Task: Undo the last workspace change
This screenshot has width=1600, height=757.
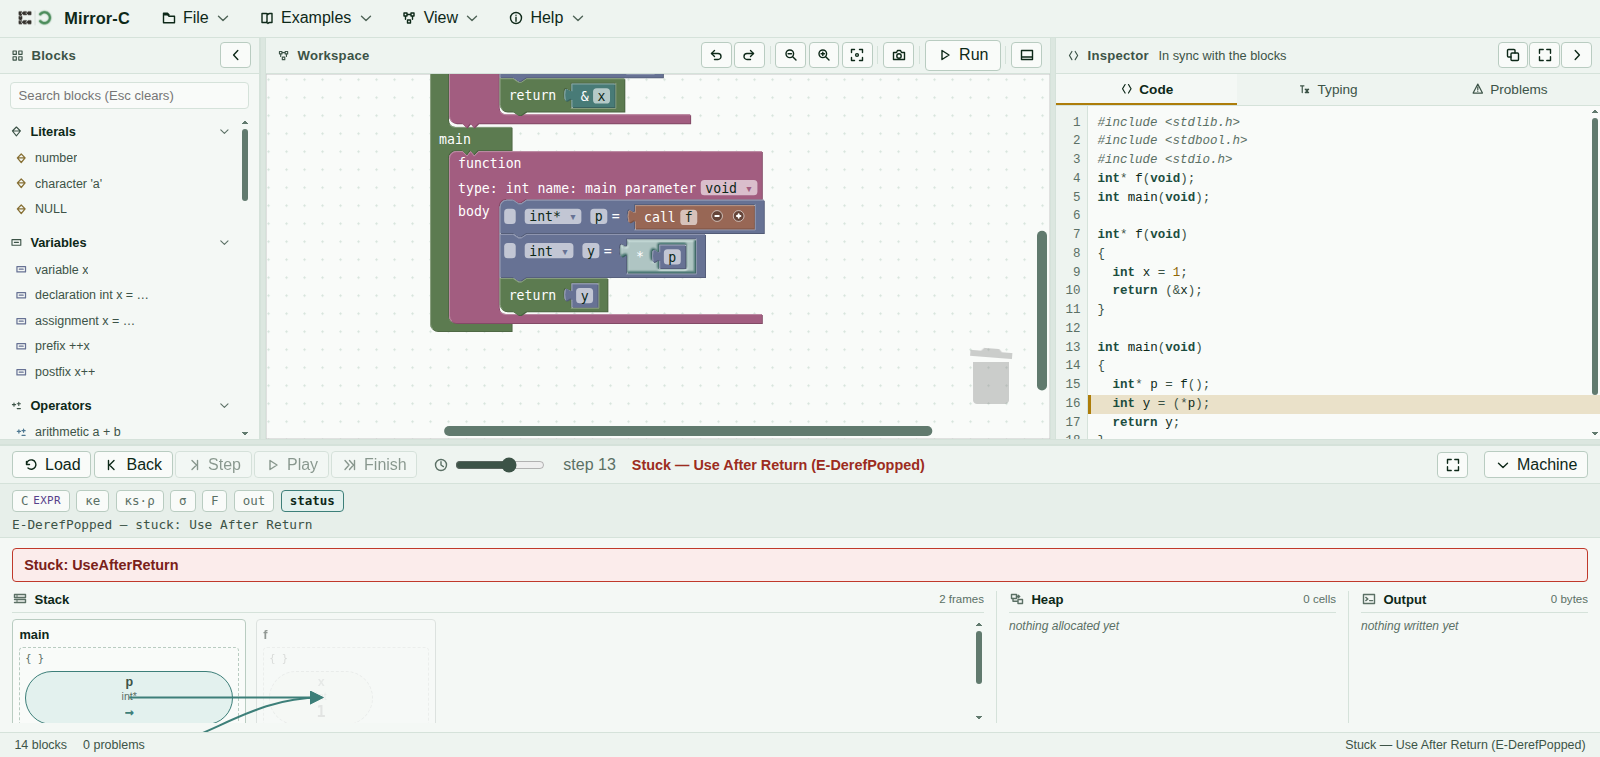Action: [716, 55]
